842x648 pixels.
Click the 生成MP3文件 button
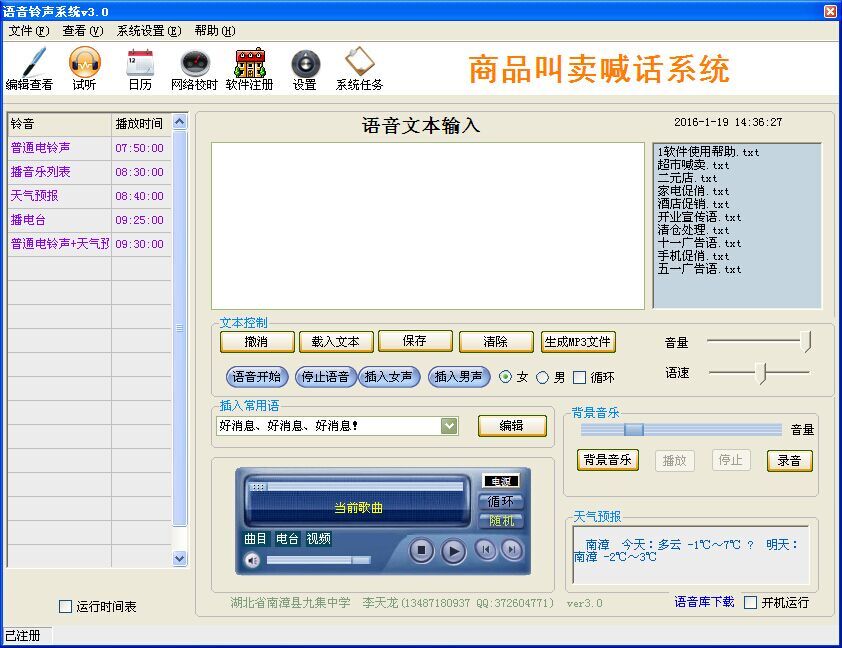point(578,341)
